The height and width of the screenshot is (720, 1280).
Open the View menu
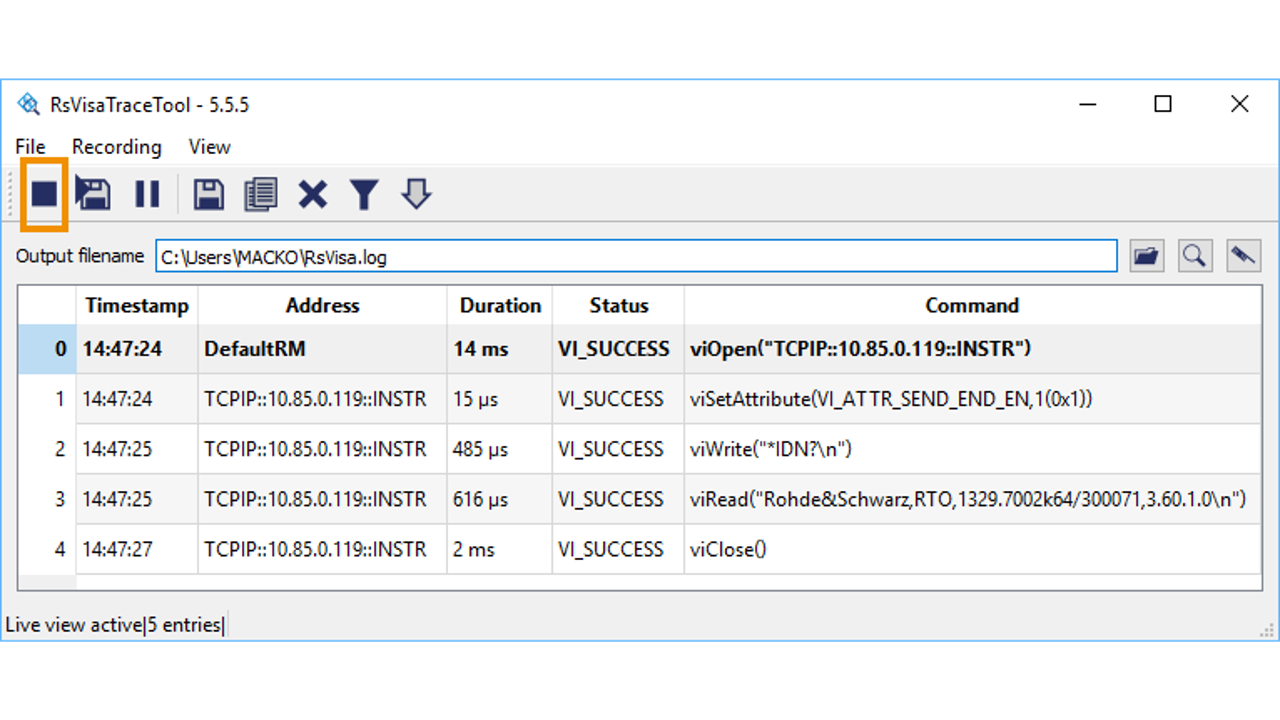pyautogui.click(x=210, y=147)
